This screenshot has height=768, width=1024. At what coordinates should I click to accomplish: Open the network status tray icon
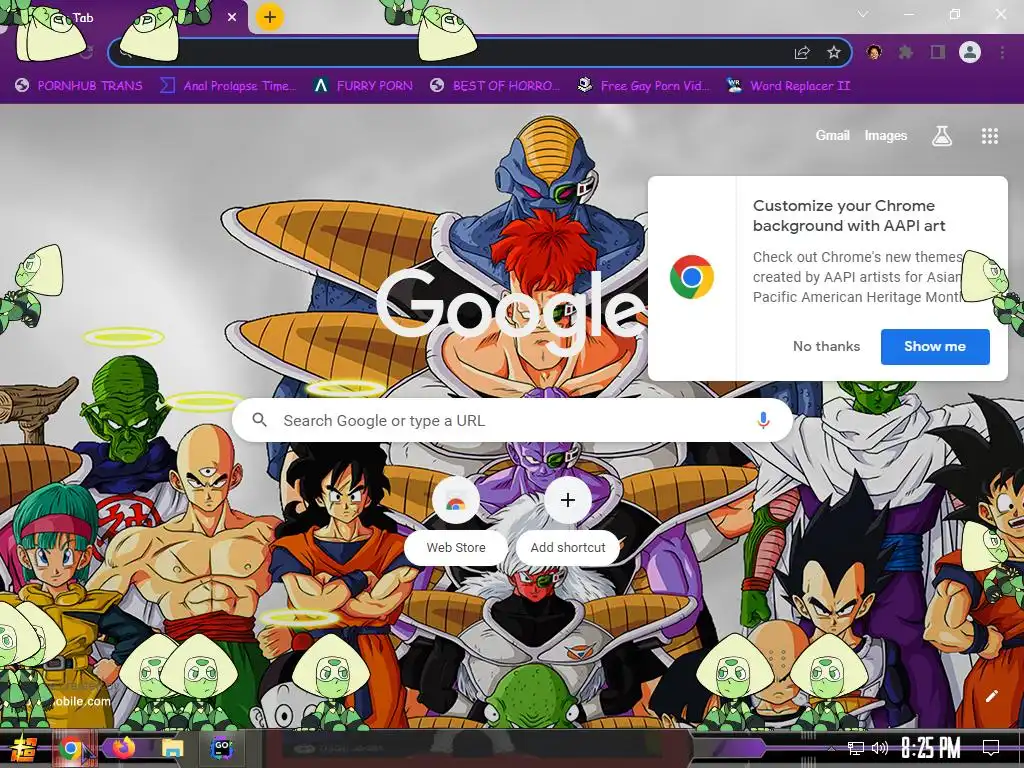coord(856,748)
